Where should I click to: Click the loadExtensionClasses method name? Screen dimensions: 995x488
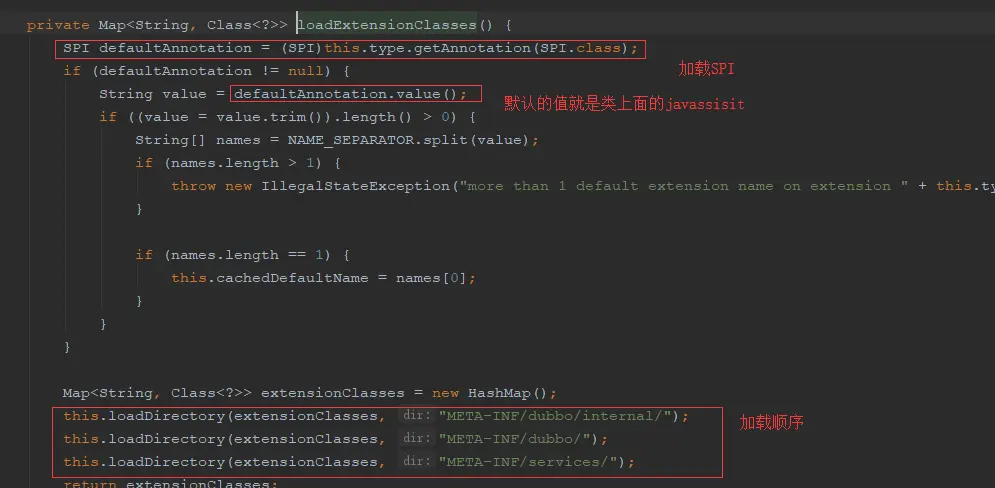(x=387, y=25)
